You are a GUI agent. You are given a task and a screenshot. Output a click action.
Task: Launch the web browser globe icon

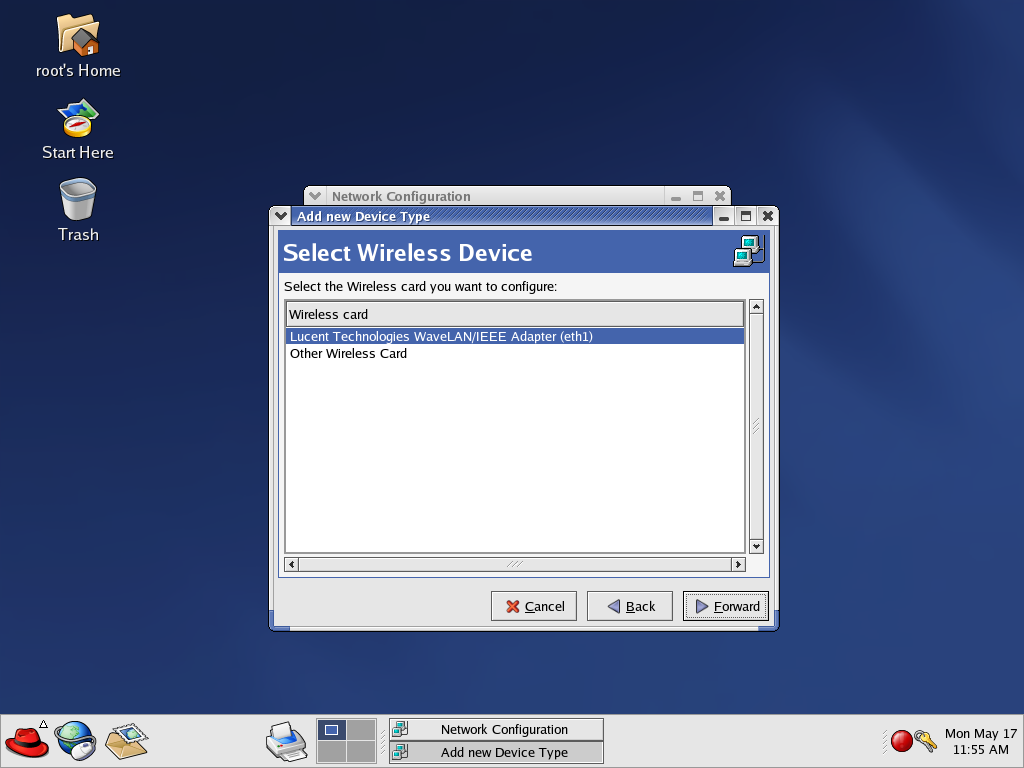tap(75, 741)
